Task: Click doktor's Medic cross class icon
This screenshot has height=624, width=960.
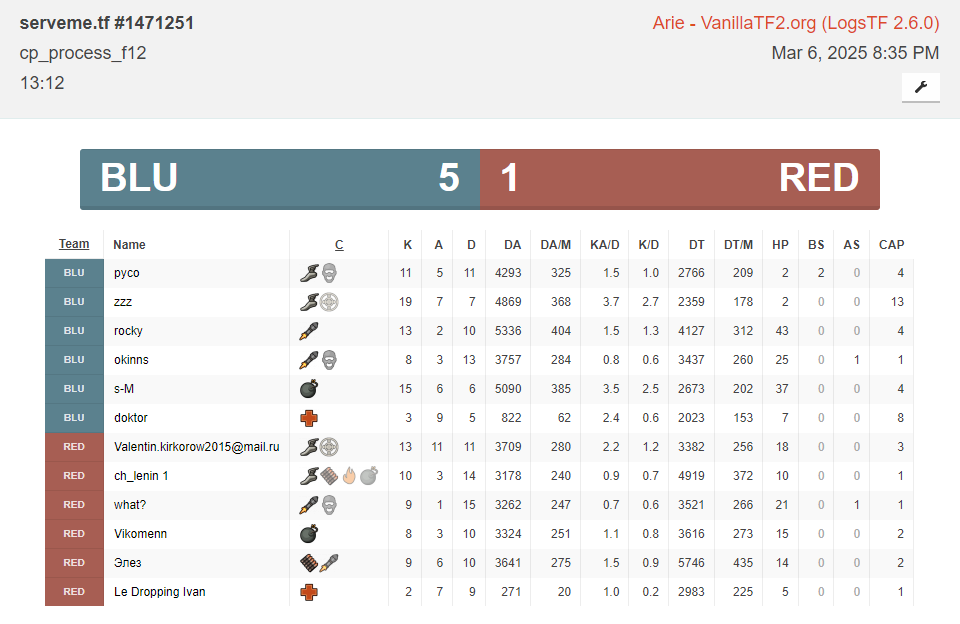Action: tap(309, 418)
